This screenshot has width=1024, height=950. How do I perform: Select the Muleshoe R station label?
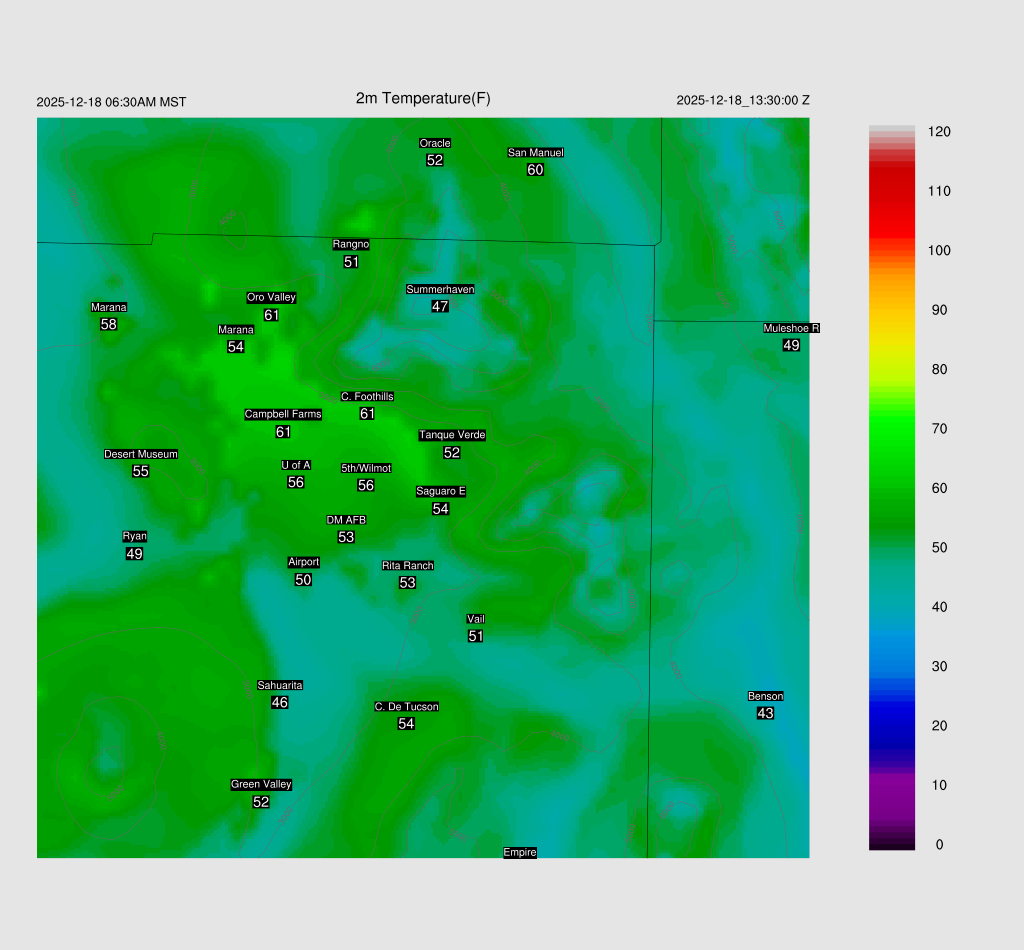click(791, 328)
